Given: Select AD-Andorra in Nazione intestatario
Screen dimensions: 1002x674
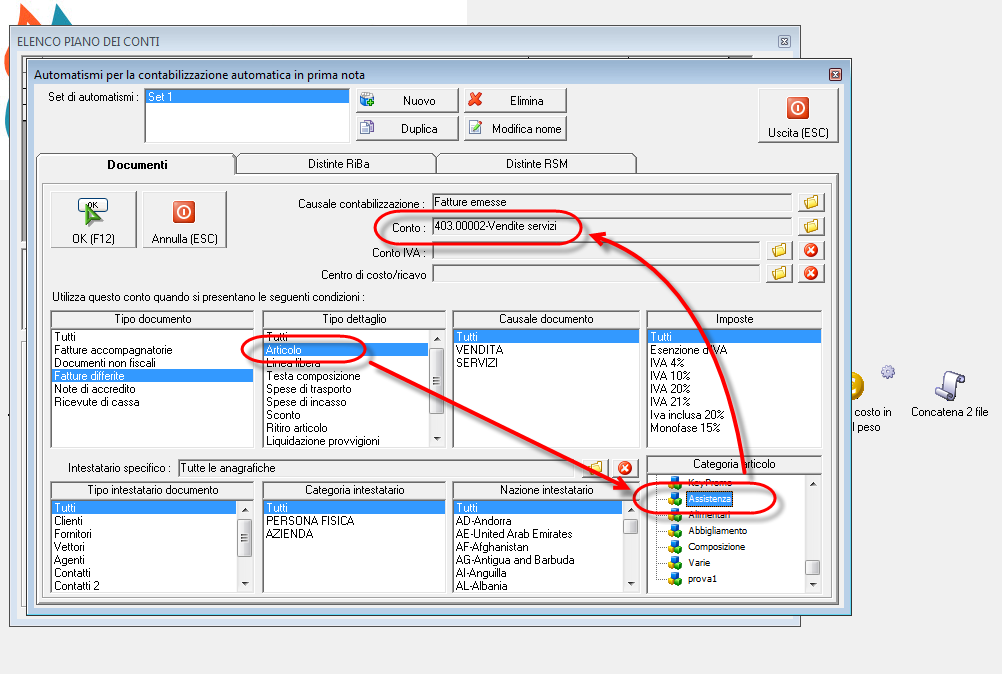Looking at the screenshot, I should click(538, 521).
